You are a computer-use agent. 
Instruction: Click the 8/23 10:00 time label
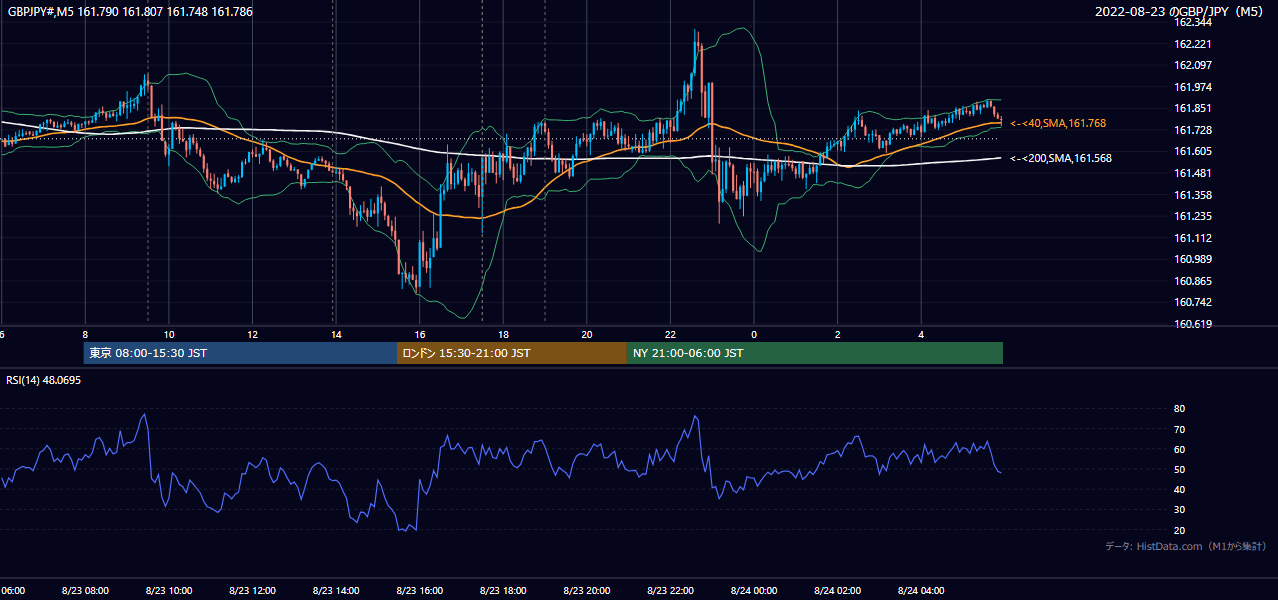pyautogui.click(x=169, y=591)
